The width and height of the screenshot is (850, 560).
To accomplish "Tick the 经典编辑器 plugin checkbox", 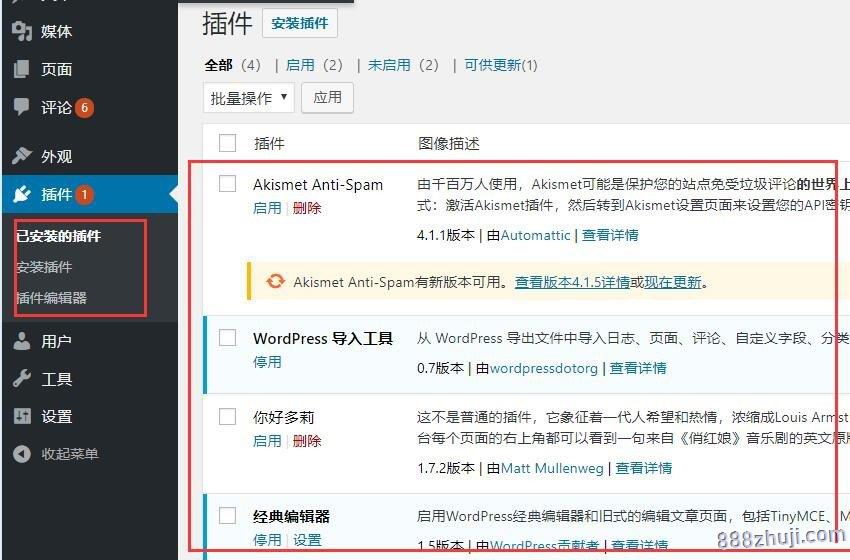I will (x=228, y=515).
